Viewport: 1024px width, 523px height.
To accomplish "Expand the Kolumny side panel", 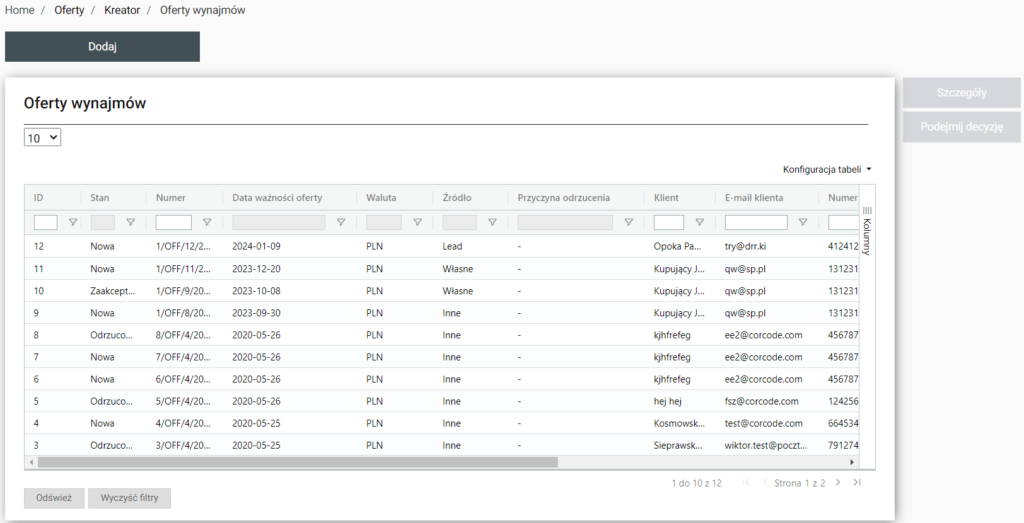I will coord(867,230).
